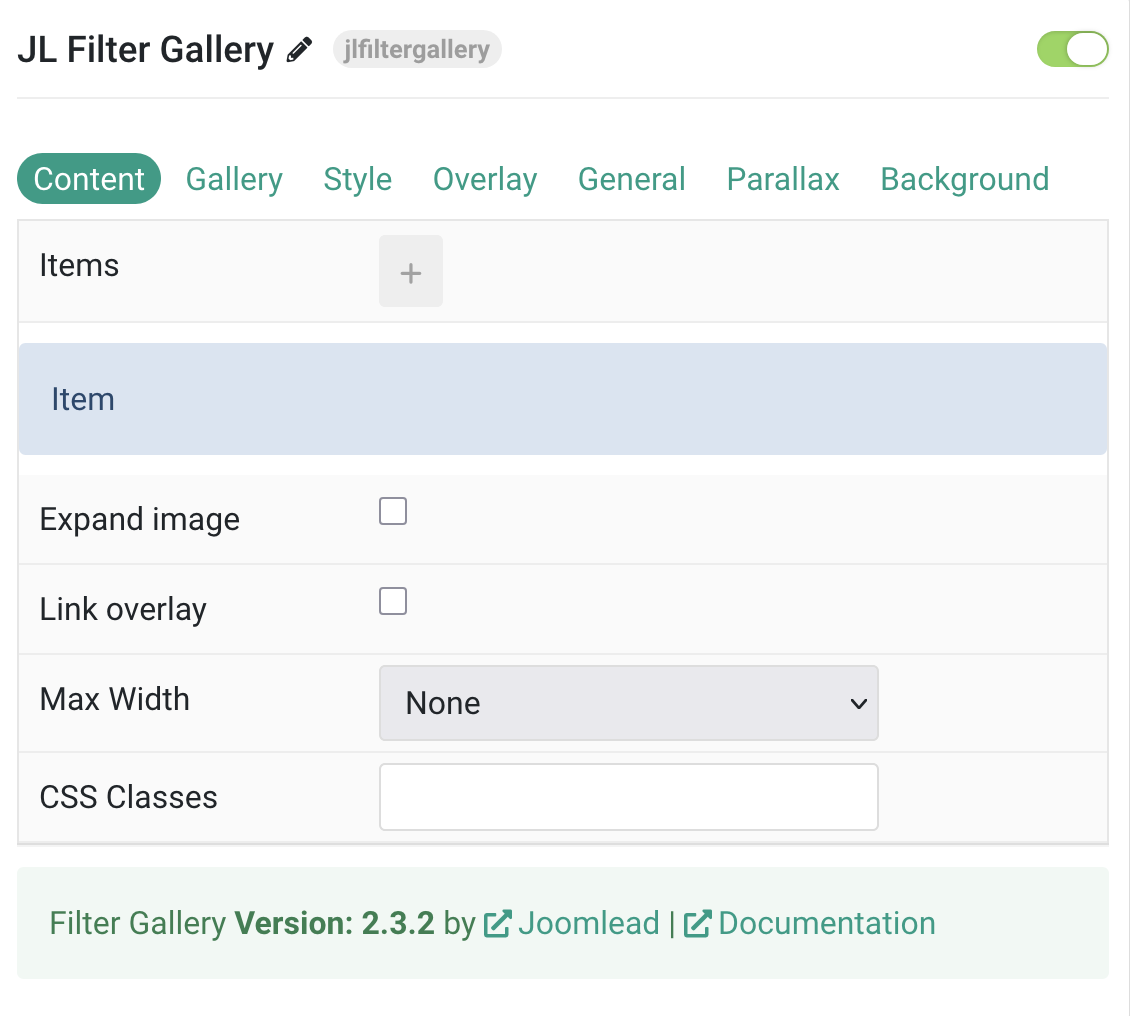Open the Documentation link
The width and height of the screenshot is (1130, 1016).
point(827,924)
